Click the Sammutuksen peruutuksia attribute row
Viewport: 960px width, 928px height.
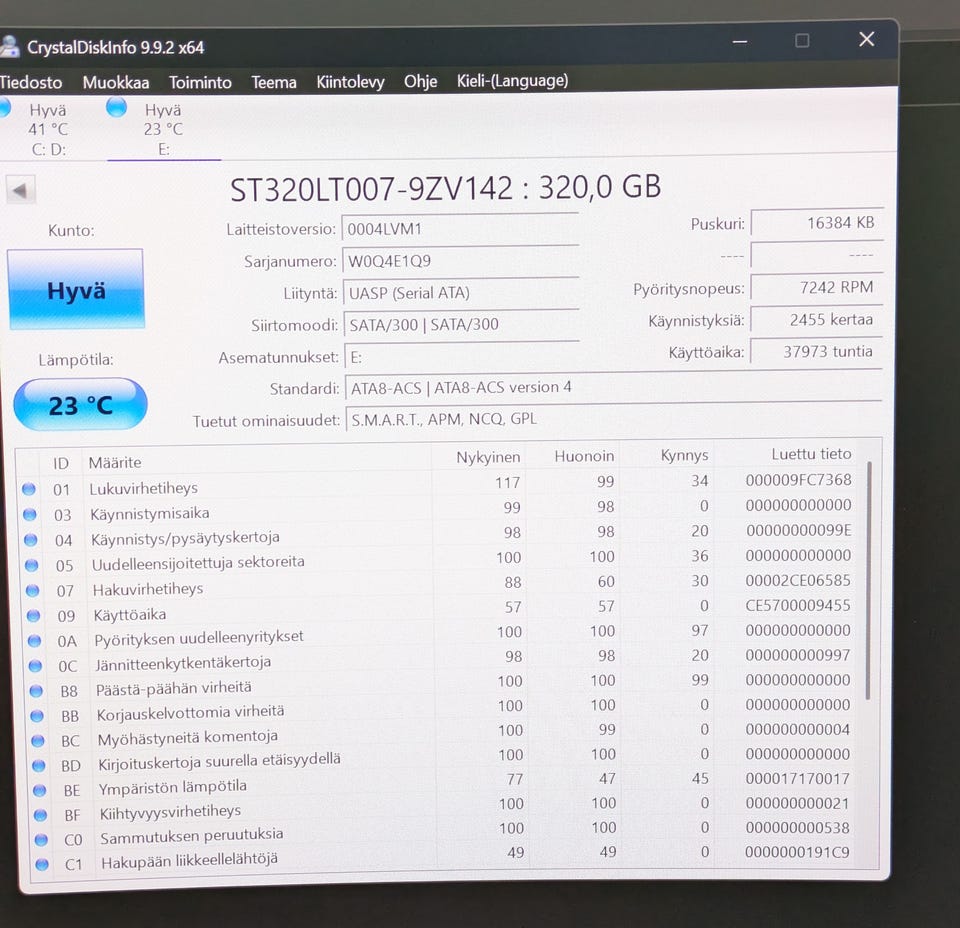445,833
